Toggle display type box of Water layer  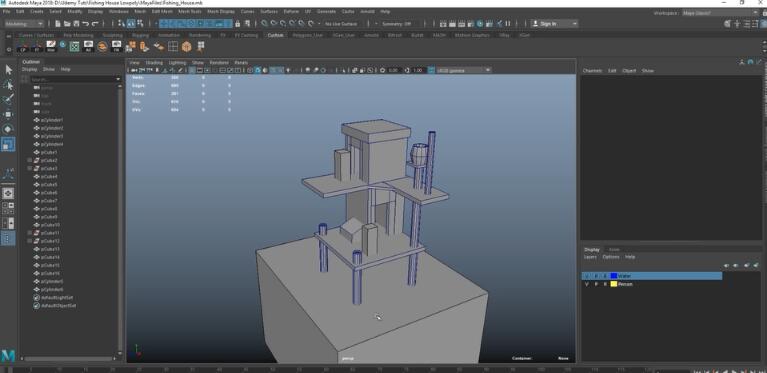click(x=605, y=276)
